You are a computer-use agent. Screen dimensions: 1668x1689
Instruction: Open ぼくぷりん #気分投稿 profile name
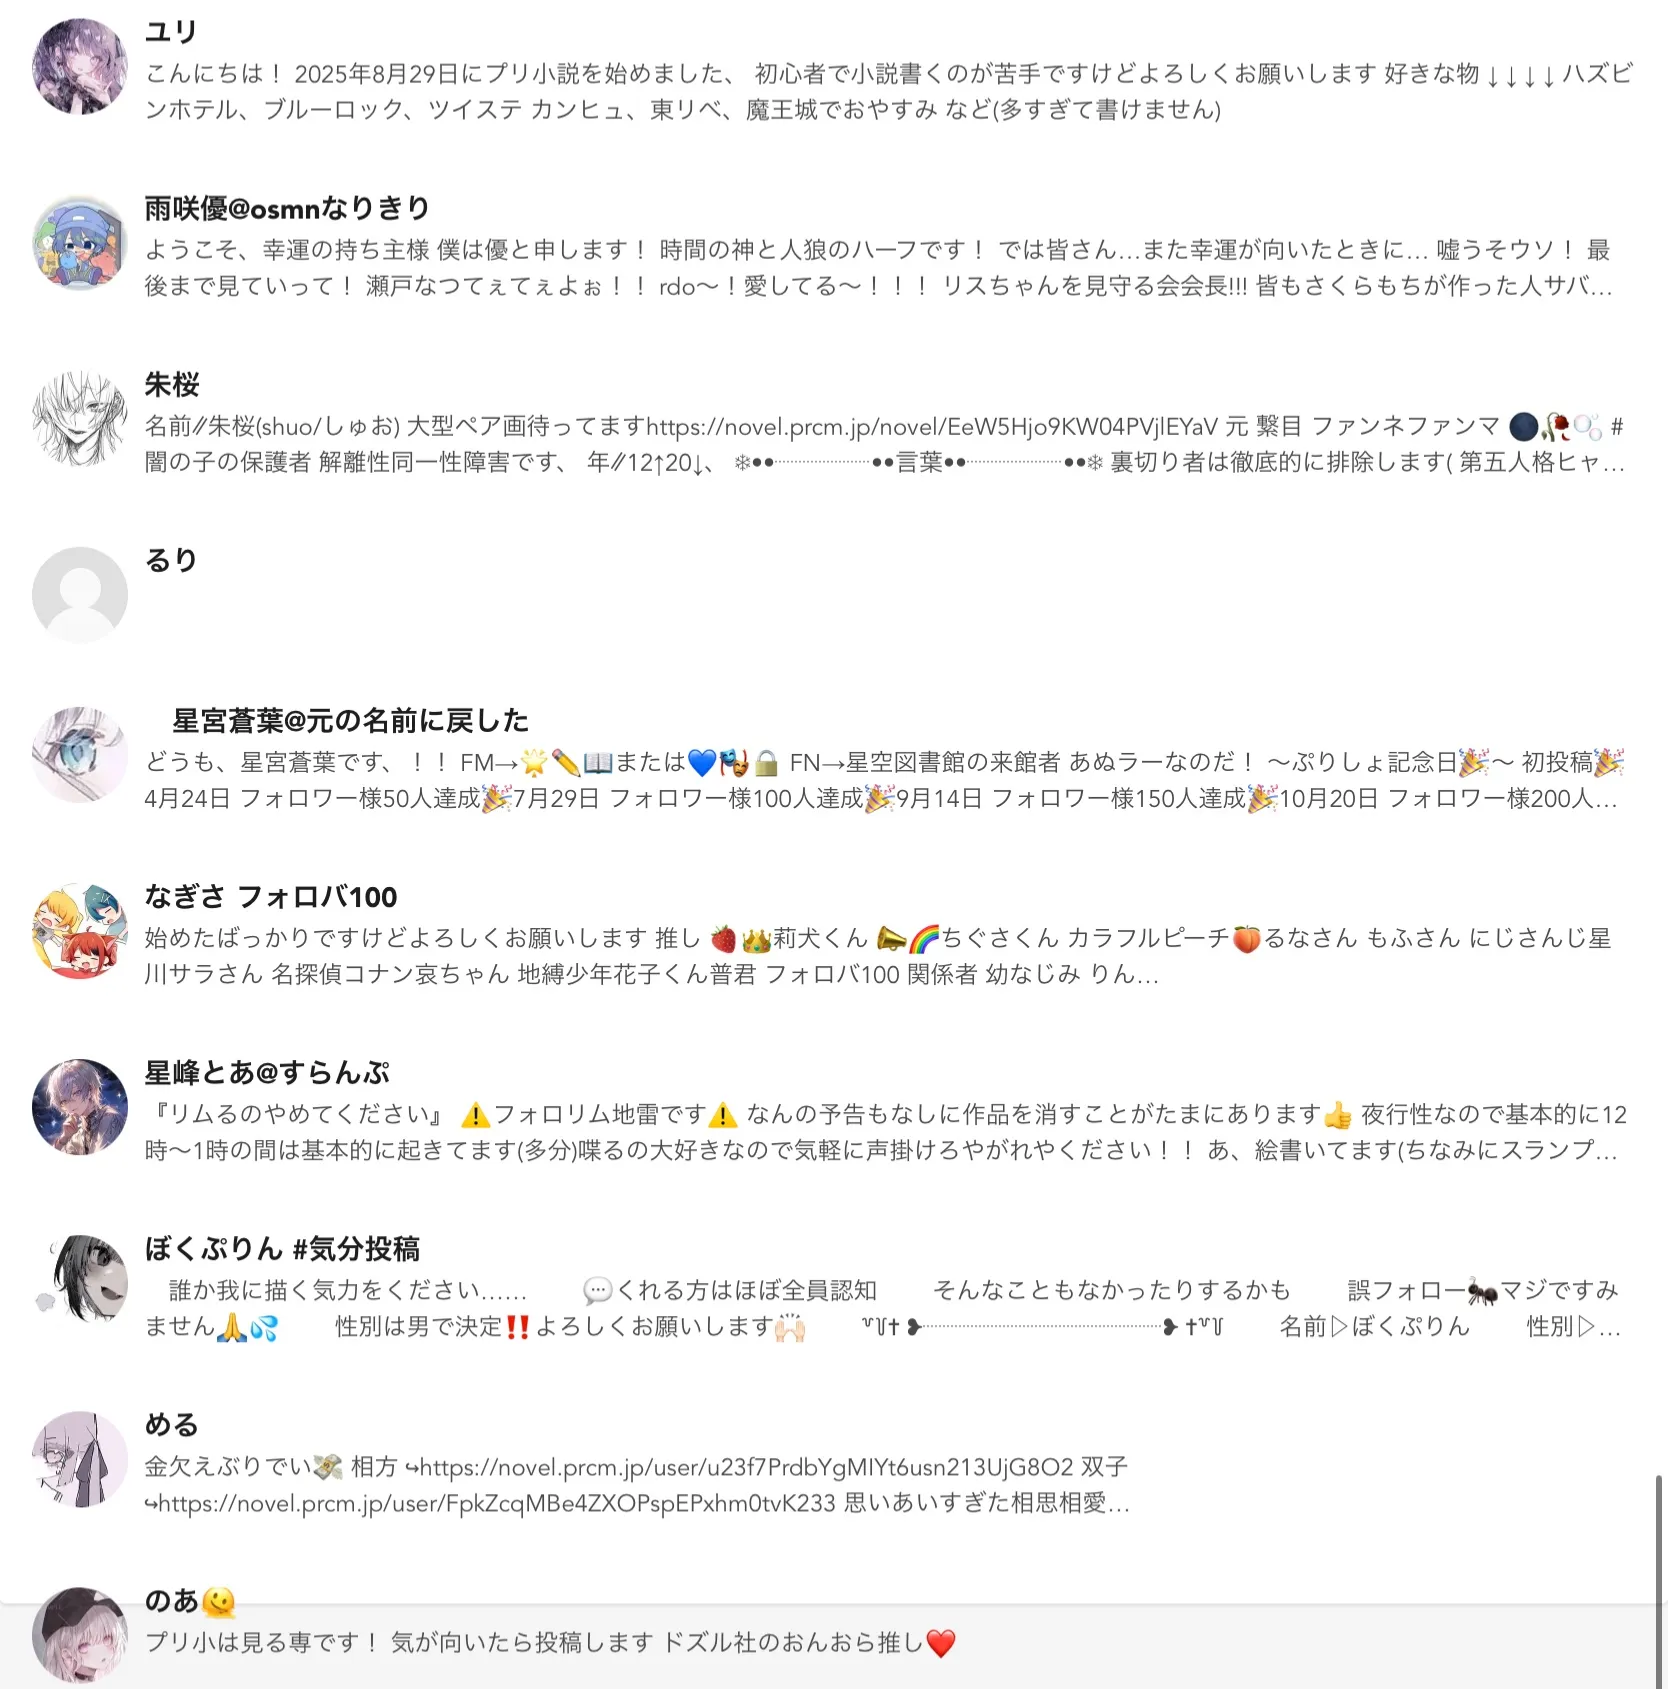tap(282, 1248)
